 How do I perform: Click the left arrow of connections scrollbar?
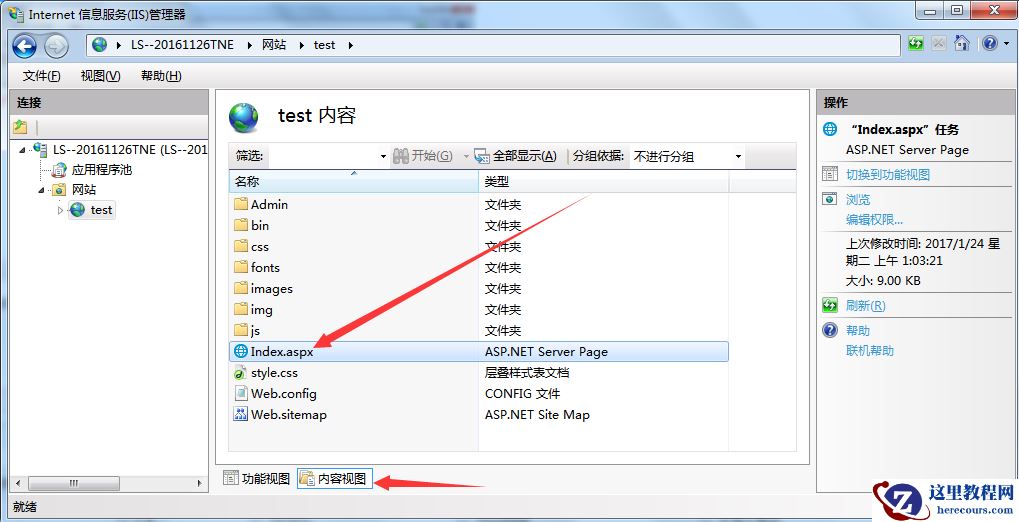(x=18, y=484)
